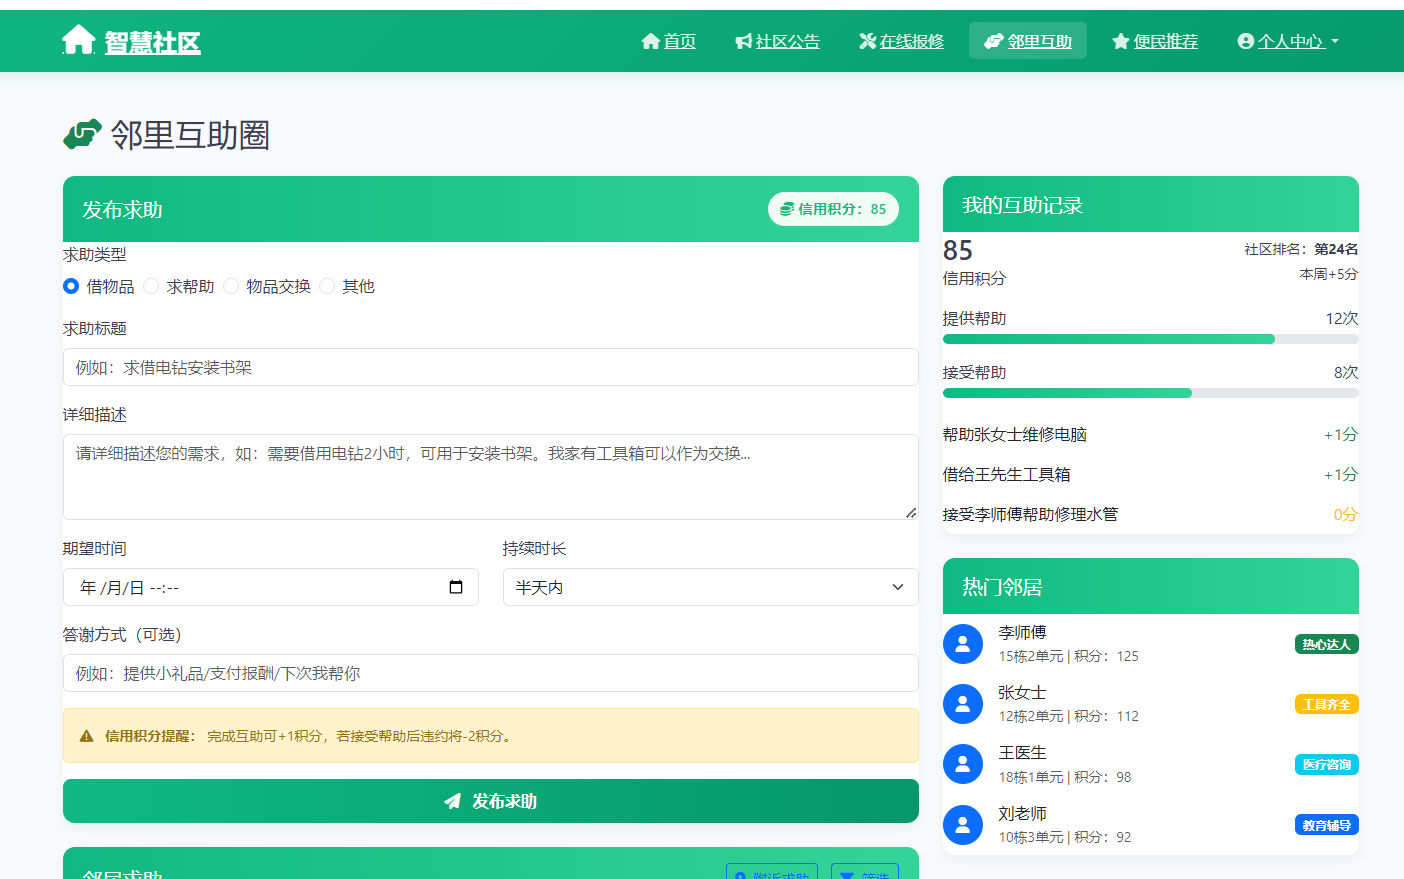Screen dimensions: 1404x879
Task: Click the home icon in the 智慧社区 logo
Action: [78, 40]
